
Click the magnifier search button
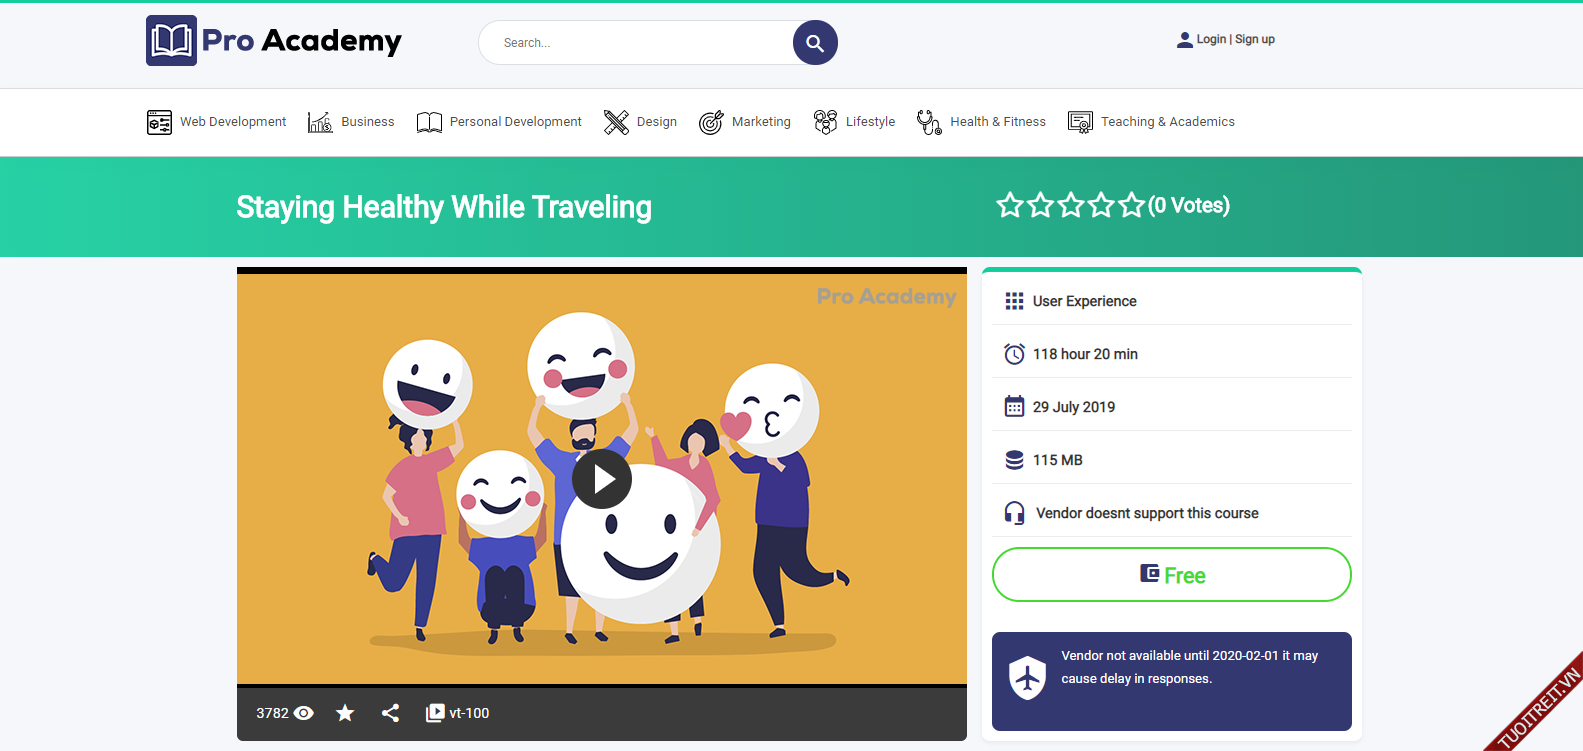pyautogui.click(x=815, y=43)
